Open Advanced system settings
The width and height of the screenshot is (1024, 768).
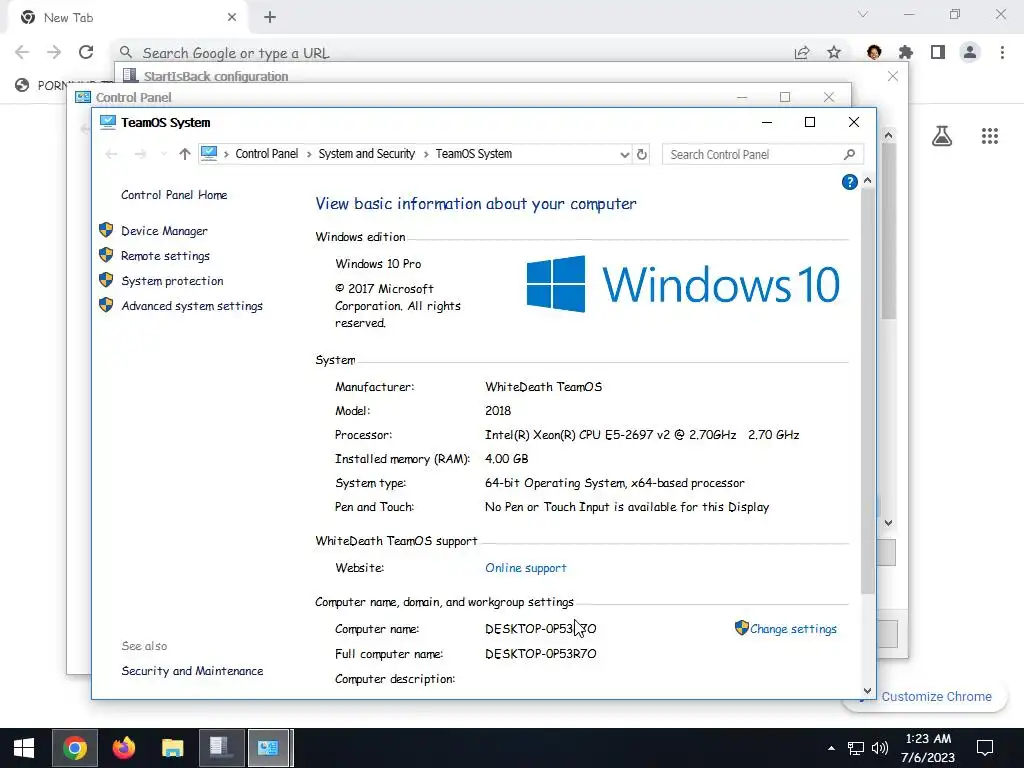[192, 306]
